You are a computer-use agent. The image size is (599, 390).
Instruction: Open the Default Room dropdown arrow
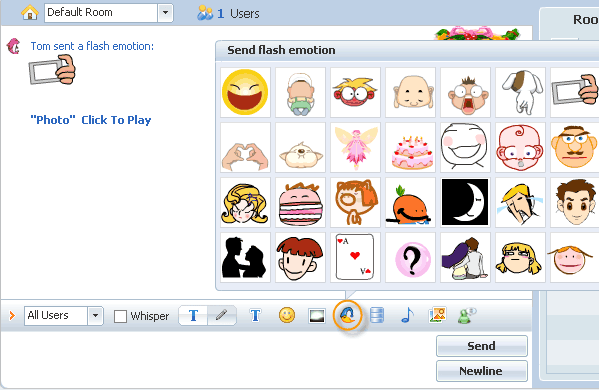[165, 13]
